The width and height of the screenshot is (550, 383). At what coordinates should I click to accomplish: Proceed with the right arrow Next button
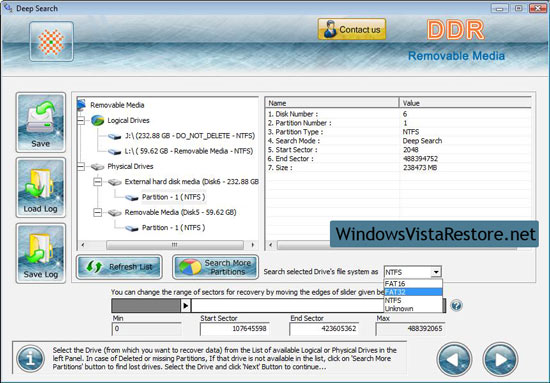point(500,360)
